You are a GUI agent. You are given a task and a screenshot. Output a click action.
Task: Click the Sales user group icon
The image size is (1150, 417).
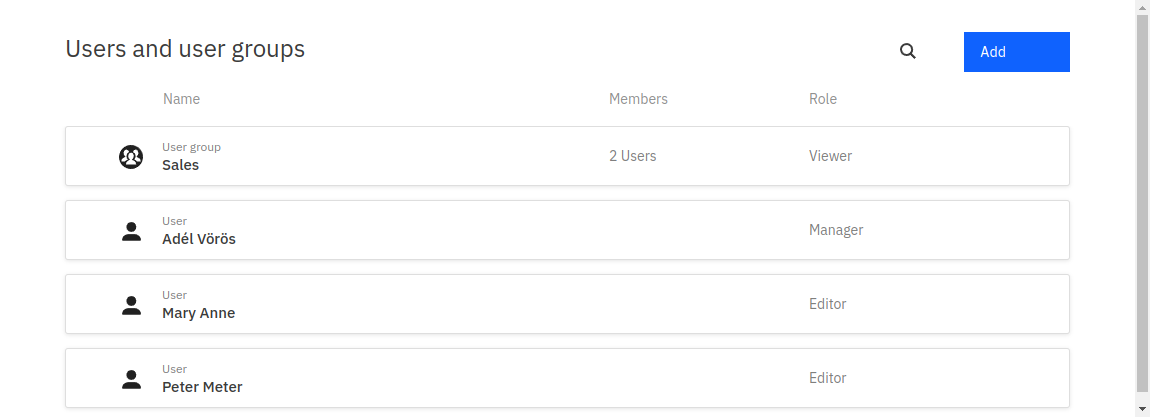(131, 156)
